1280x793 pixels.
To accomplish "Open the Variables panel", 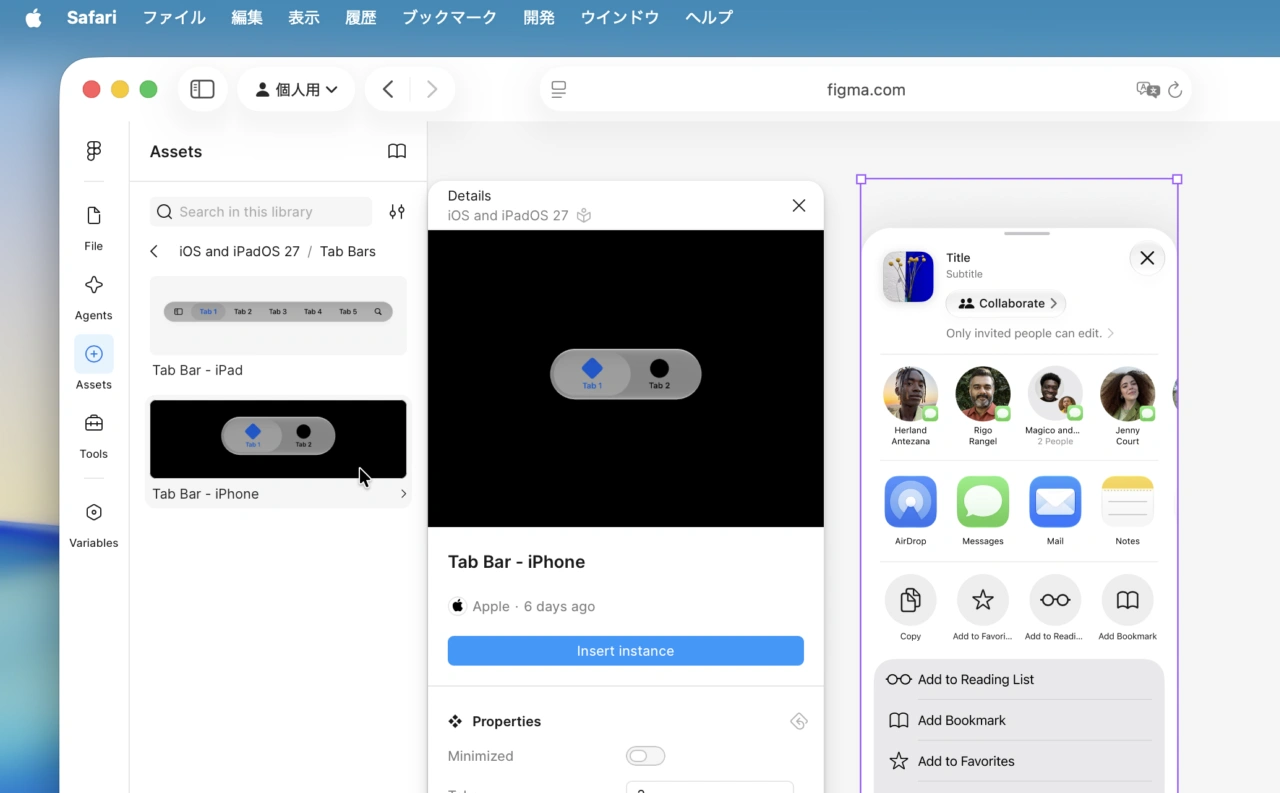I will [x=93, y=525].
